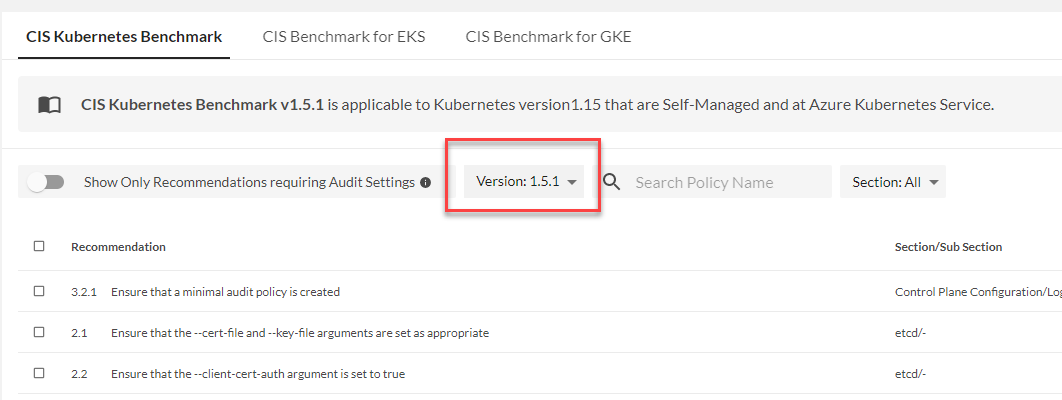Go to CIS Benchmark for GKE tab

(x=548, y=37)
